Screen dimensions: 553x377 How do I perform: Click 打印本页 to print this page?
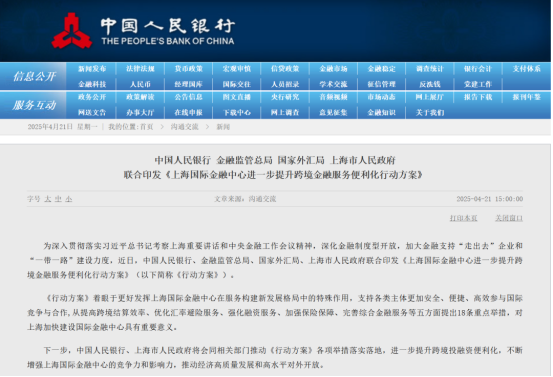(x=463, y=218)
